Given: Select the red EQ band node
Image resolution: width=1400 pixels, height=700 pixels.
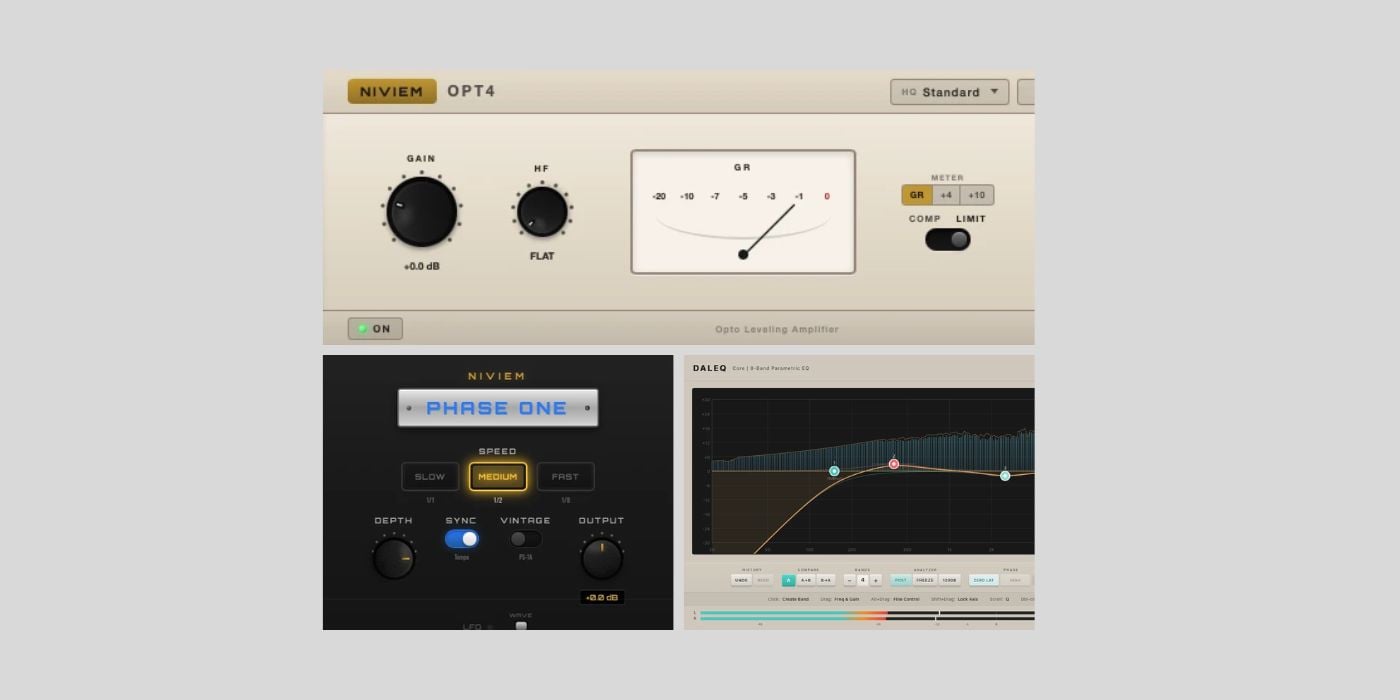Looking at the screenshot, I should point(894,464).
